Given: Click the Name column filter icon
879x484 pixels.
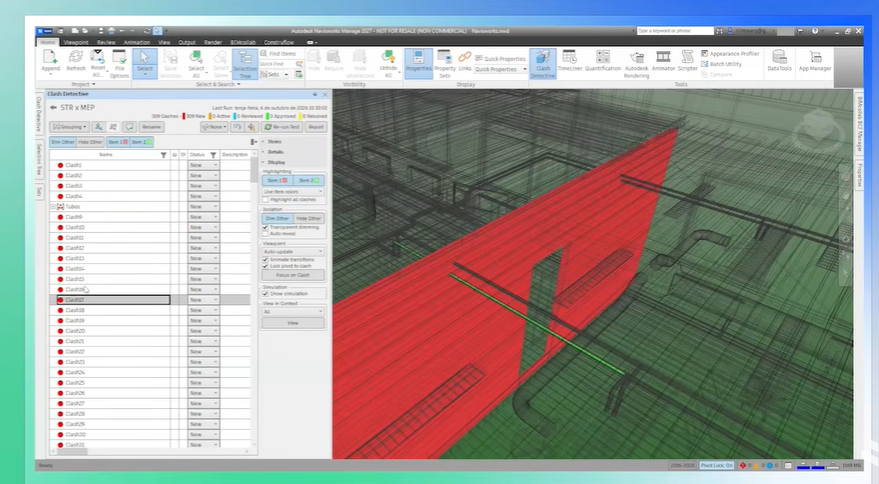Looking at the screenshot, I should pyautogui.click(x=163, y=155).
